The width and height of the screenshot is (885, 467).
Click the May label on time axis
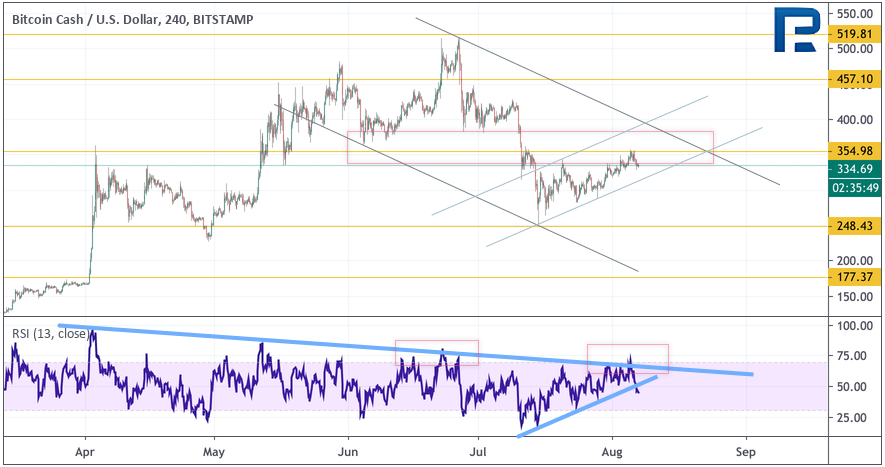tap(214, 452)
